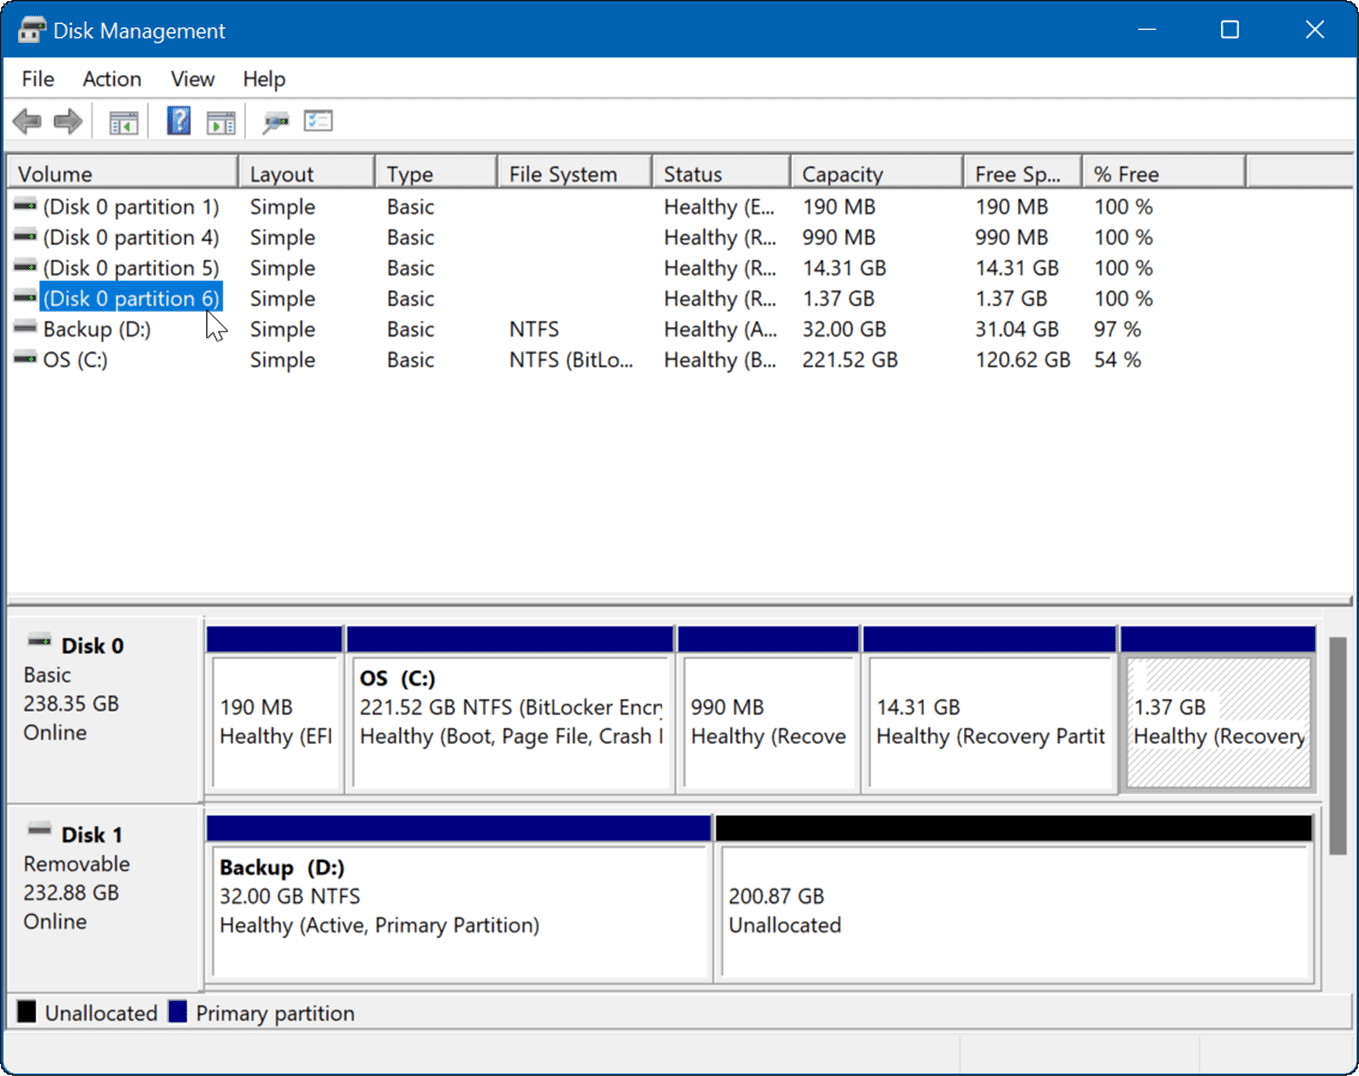Screen dimensions: 1359x1076
Task: Open the Action menu
Action: pyautogui.click(x=110, y=78)
